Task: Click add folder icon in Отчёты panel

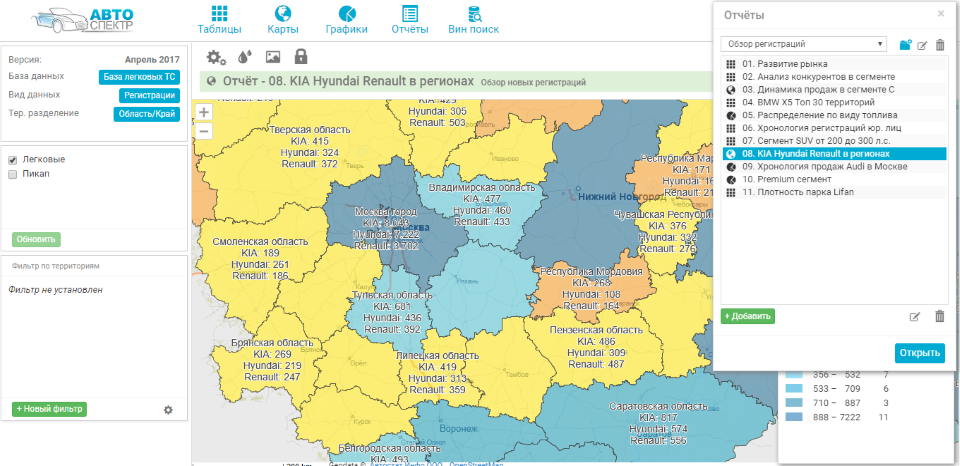Action: tap(905, 45)
